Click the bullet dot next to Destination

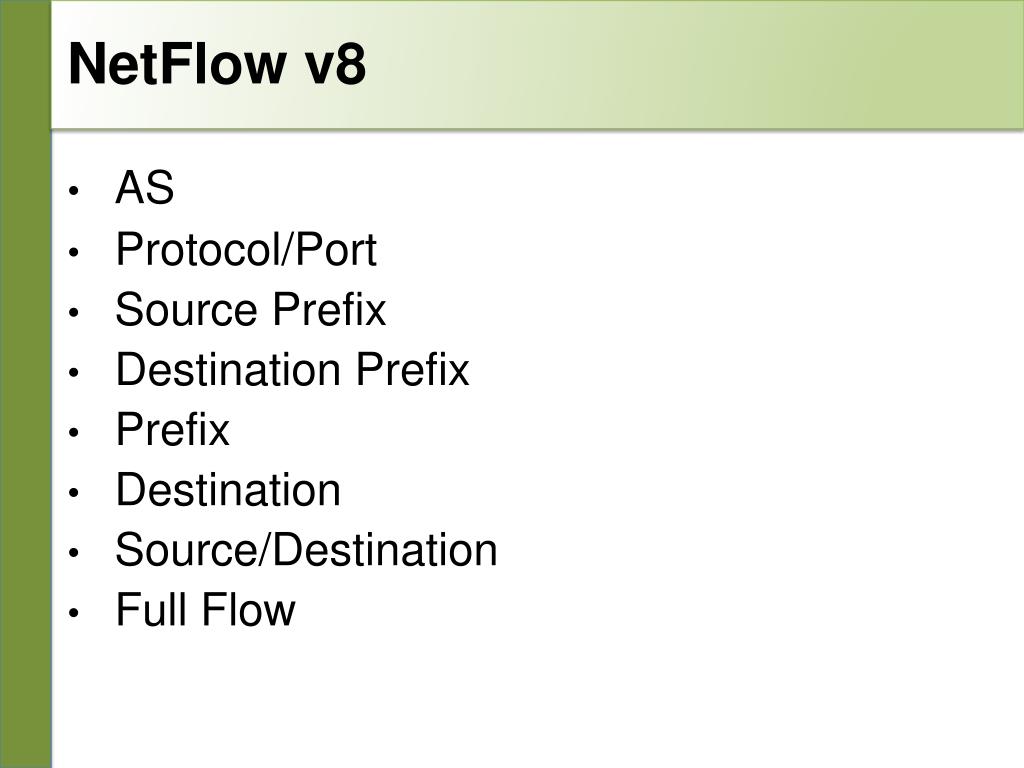[x=73, y=492]
